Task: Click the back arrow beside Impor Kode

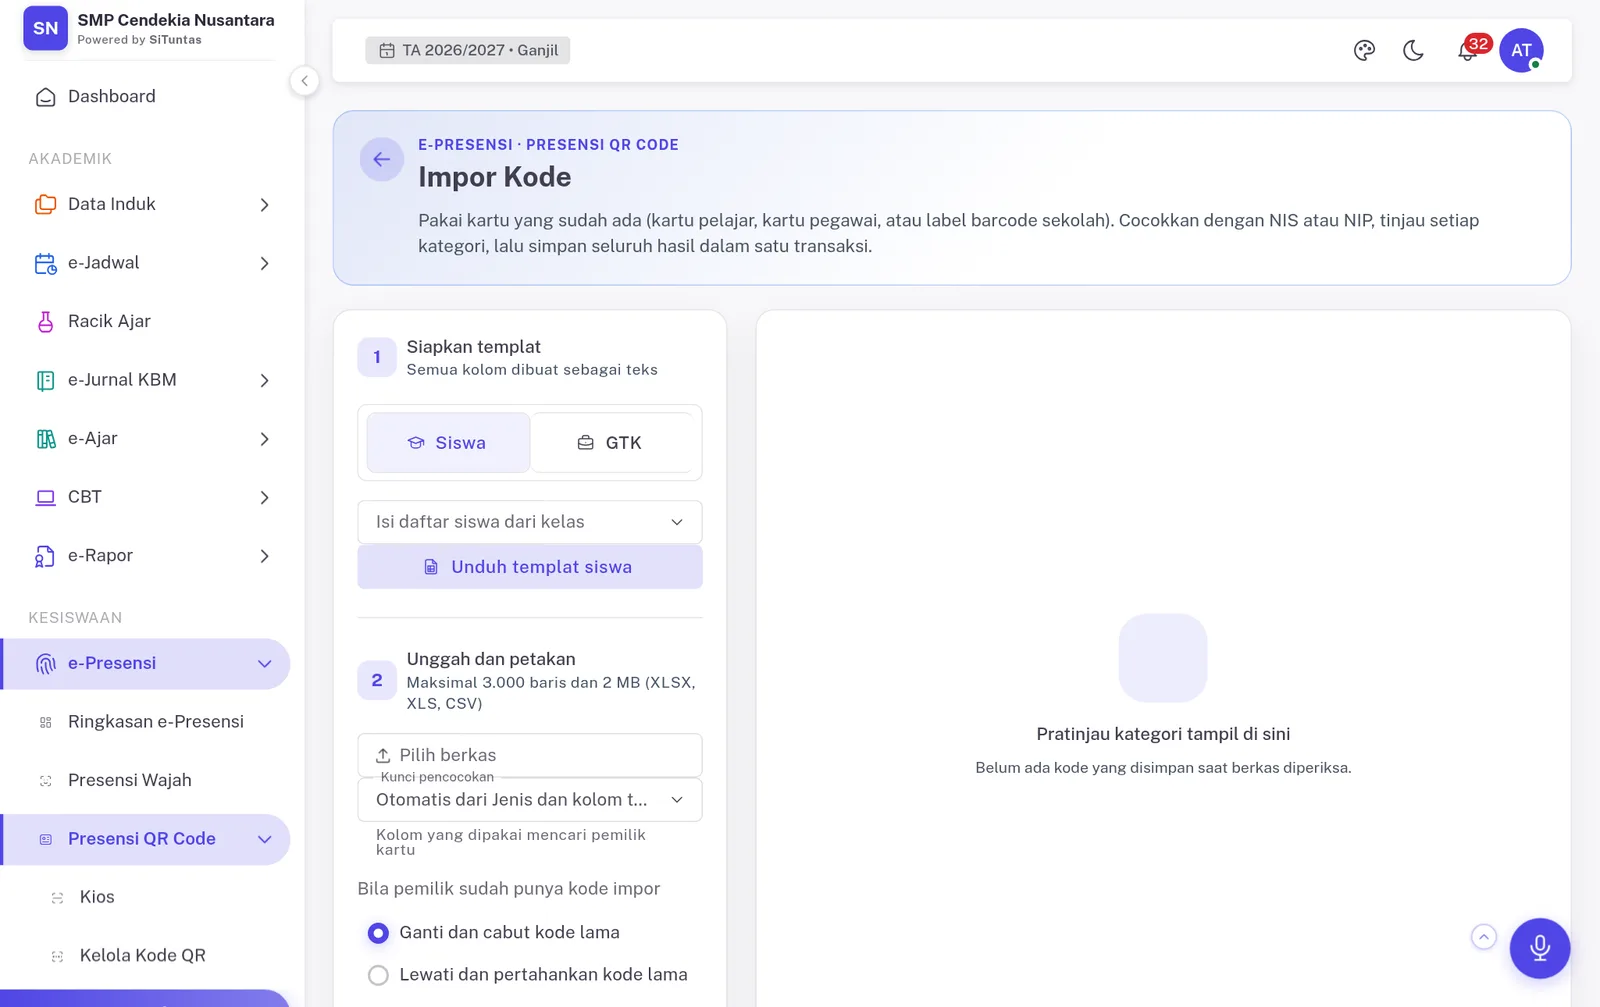Action: (381, 159)
